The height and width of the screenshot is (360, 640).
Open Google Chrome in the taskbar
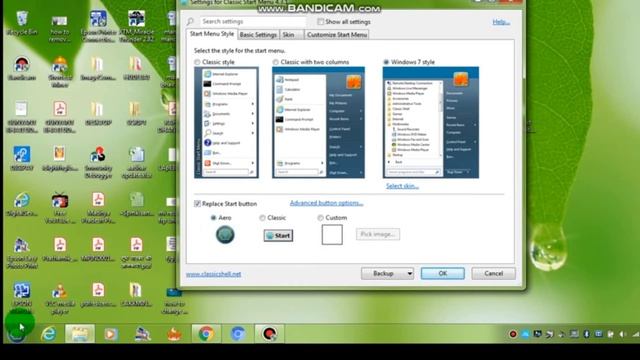206,333
